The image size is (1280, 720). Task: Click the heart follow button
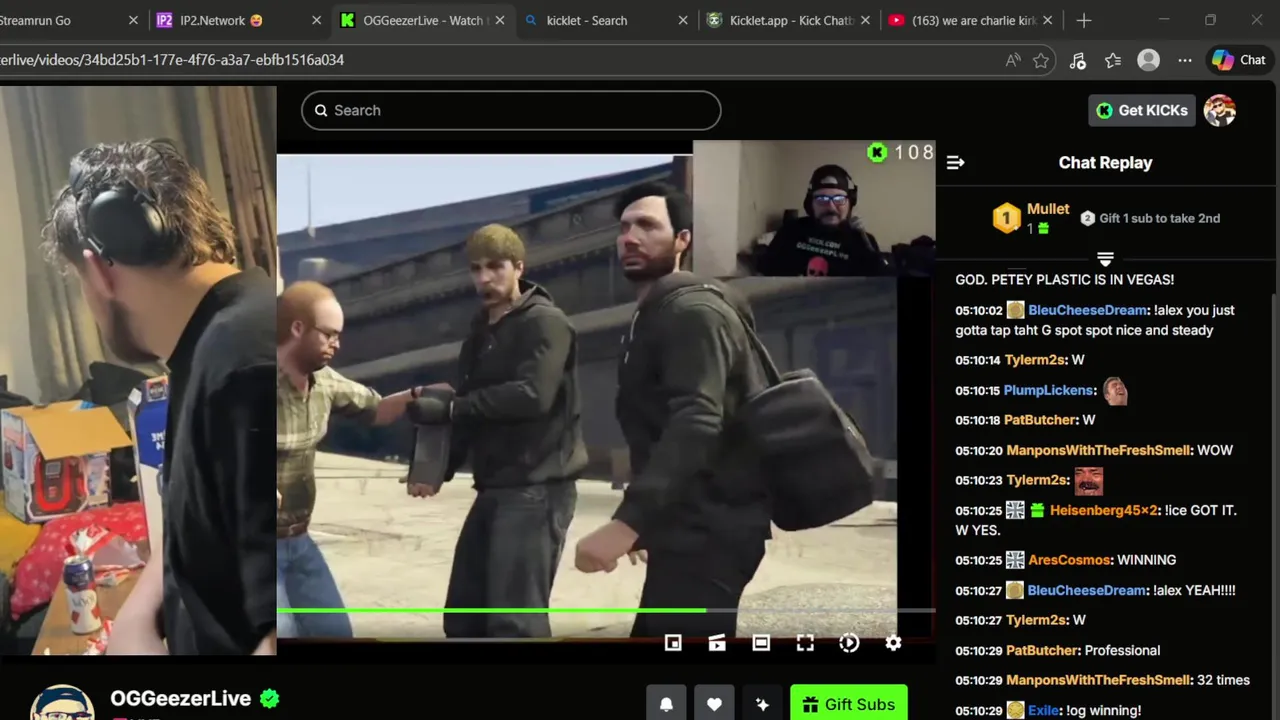click(714, 704)
